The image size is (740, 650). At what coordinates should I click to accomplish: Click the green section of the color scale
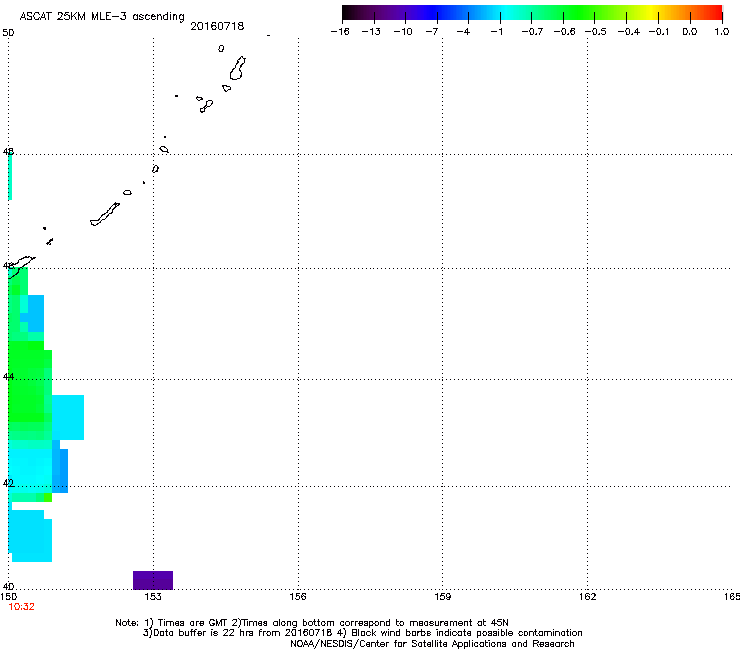[580, 13]
